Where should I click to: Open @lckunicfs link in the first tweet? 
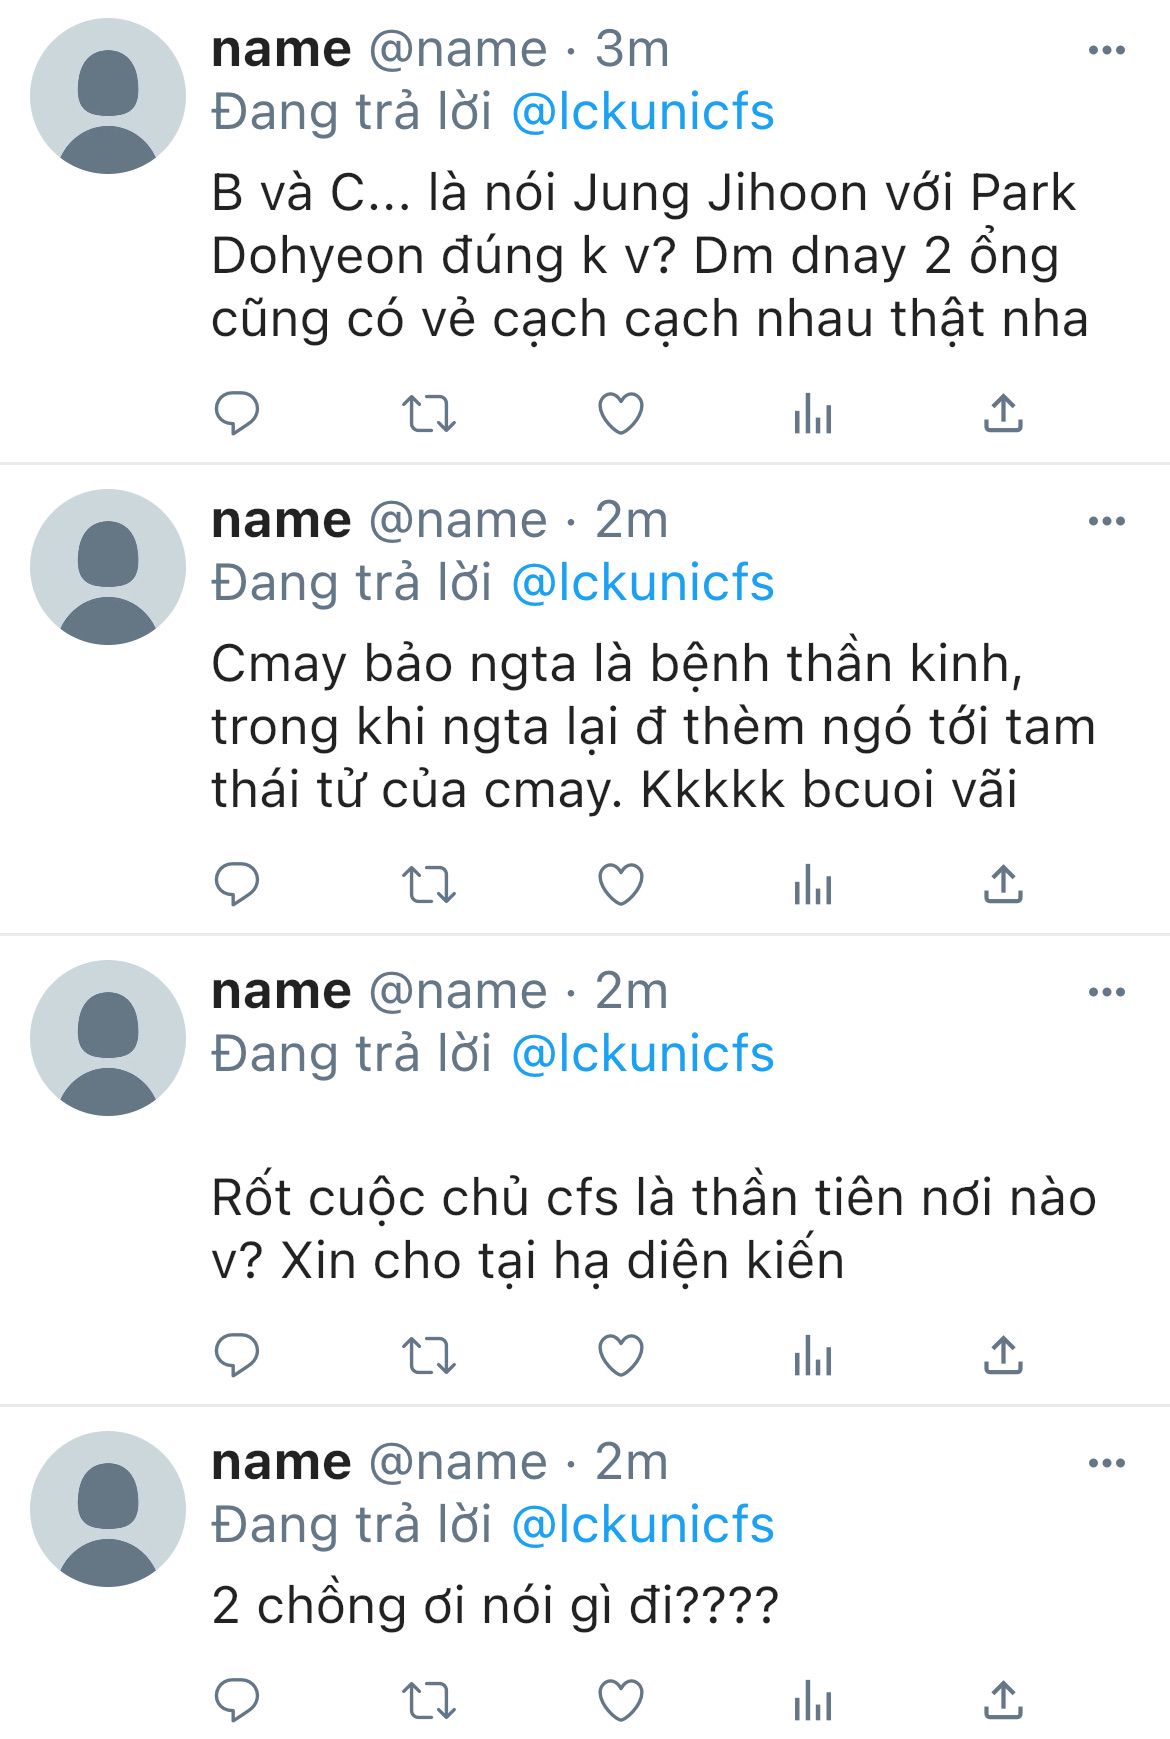click(643, 112)
